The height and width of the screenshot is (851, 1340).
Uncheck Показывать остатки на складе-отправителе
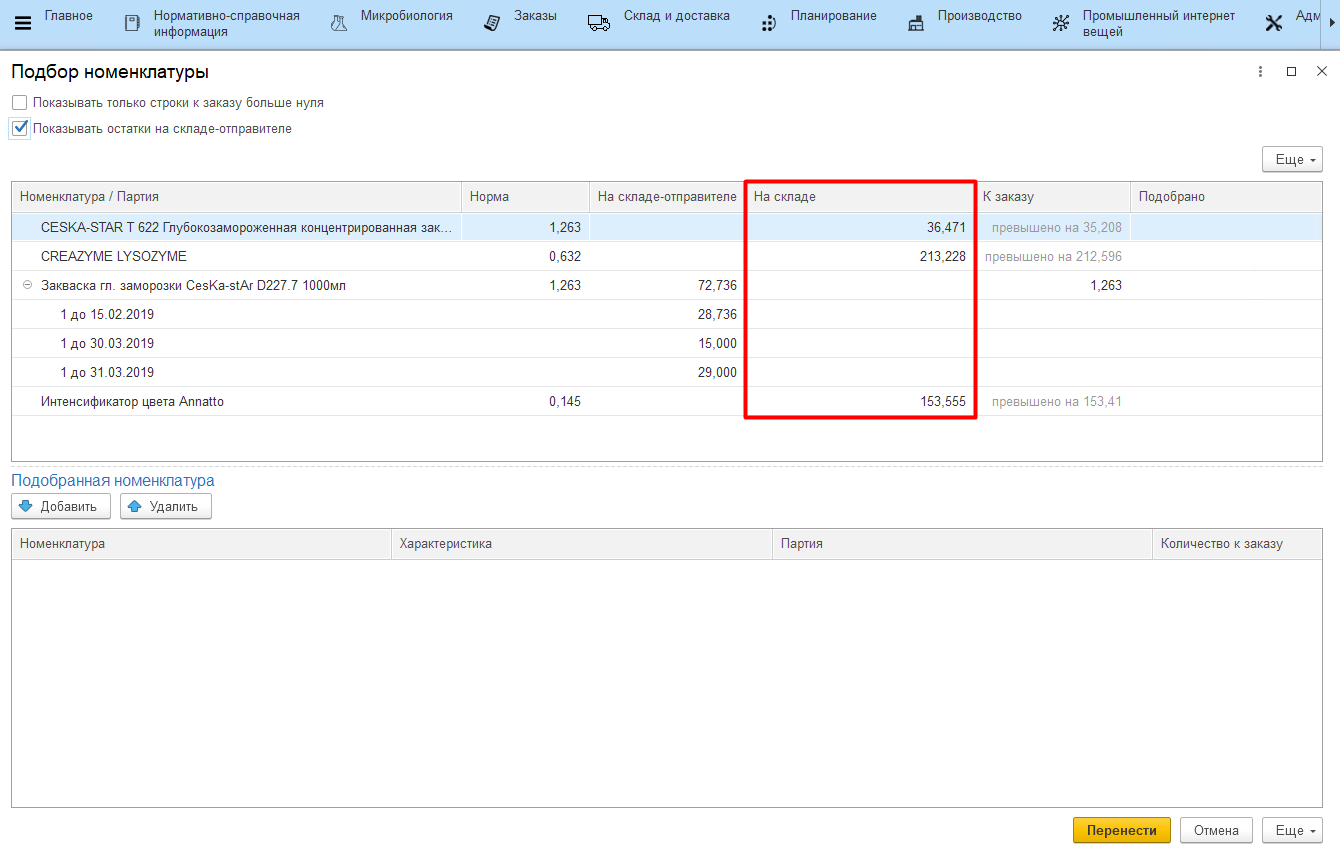20,128
